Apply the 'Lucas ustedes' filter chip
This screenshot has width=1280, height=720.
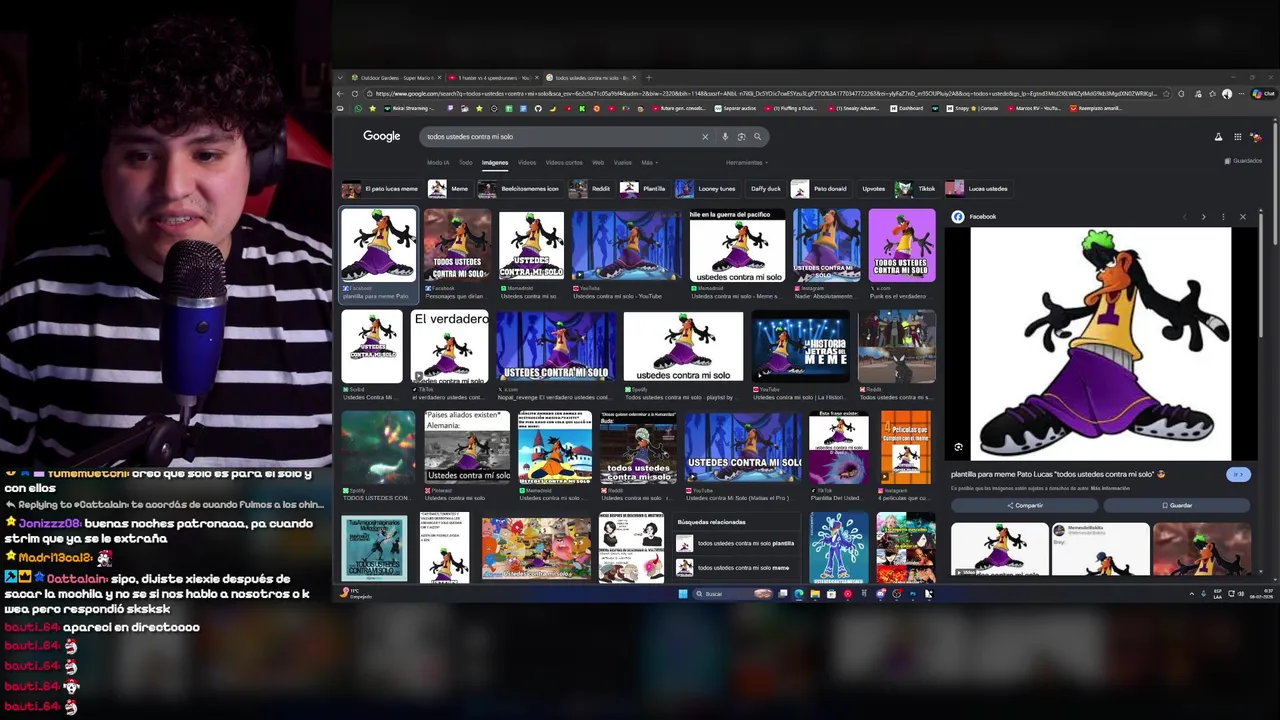(977, 189)
